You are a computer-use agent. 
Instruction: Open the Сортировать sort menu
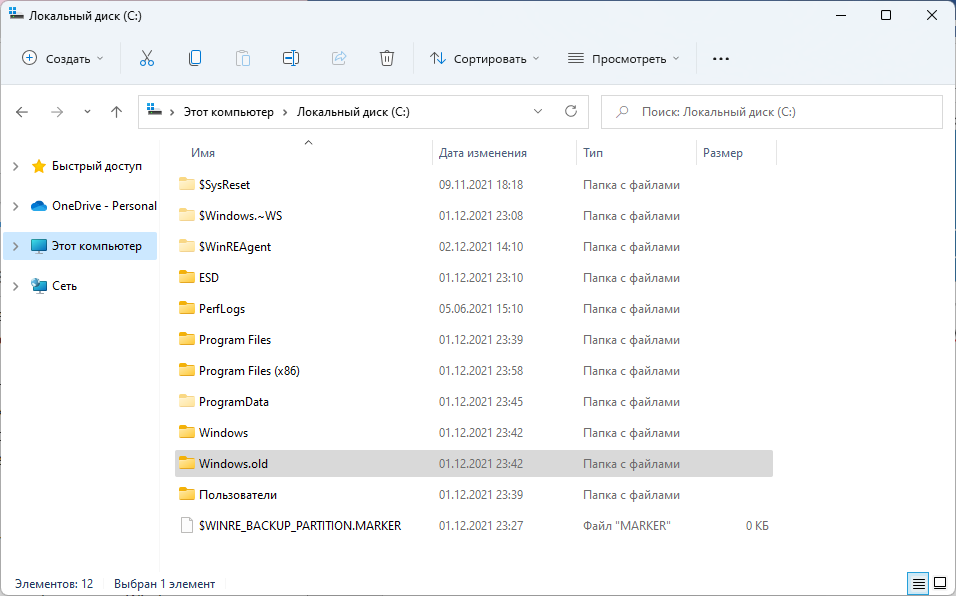pyautogui.click(x=485, y=58)
